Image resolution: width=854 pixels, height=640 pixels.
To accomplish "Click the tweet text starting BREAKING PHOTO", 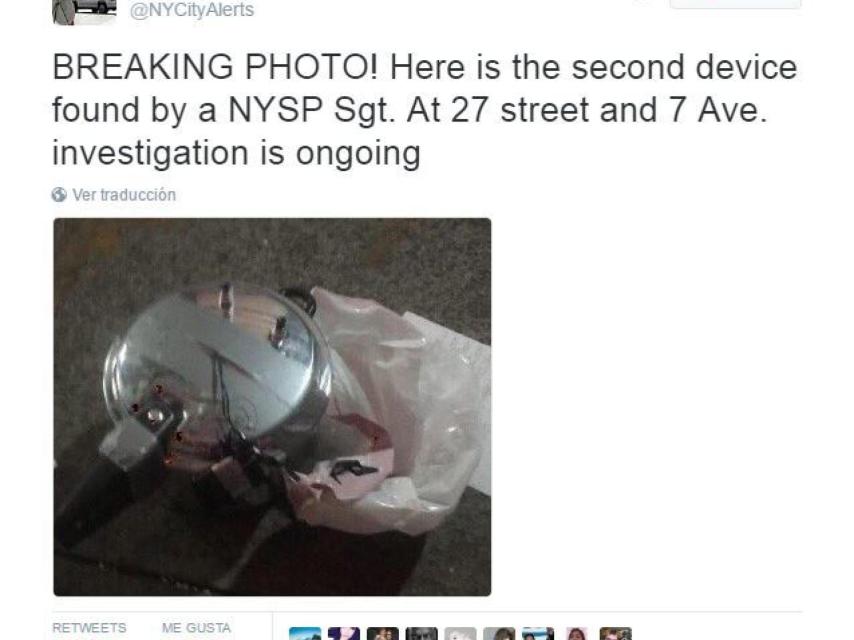I will 425,110.
